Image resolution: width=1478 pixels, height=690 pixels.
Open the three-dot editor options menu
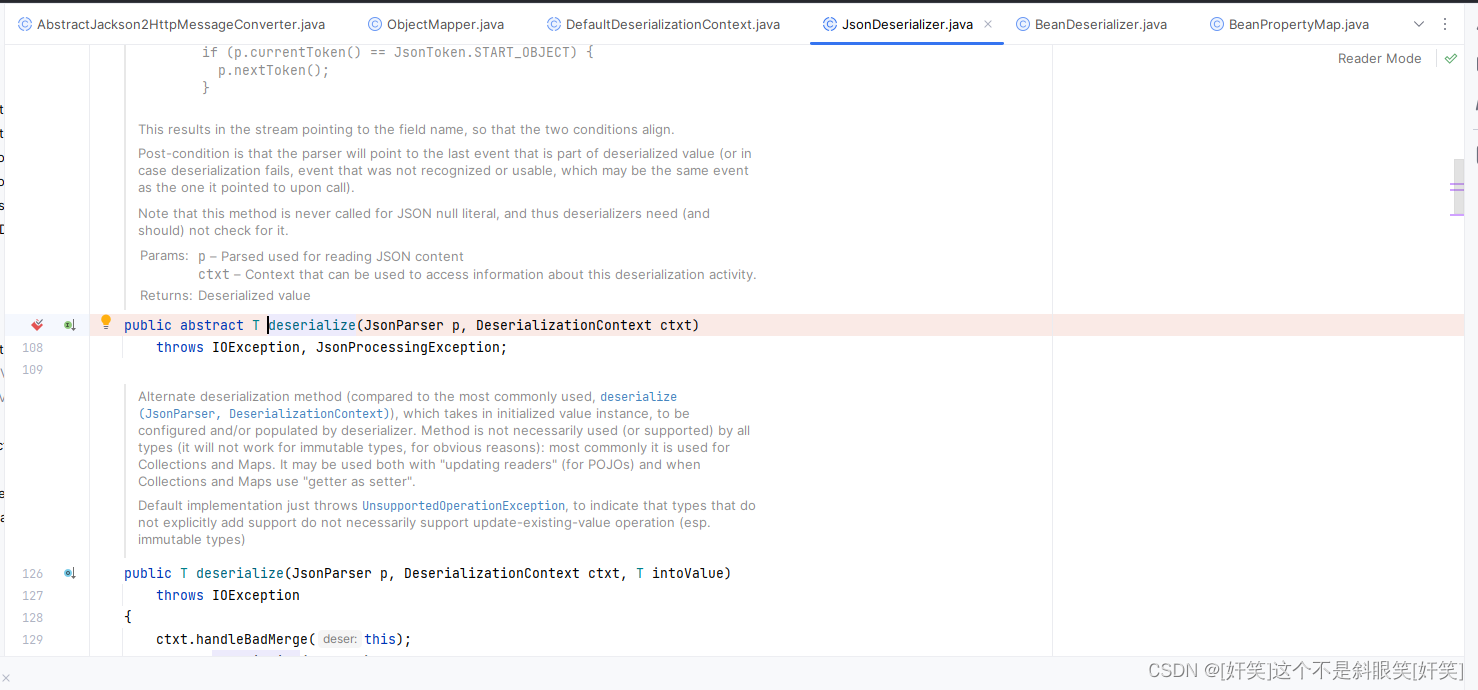1445,23
